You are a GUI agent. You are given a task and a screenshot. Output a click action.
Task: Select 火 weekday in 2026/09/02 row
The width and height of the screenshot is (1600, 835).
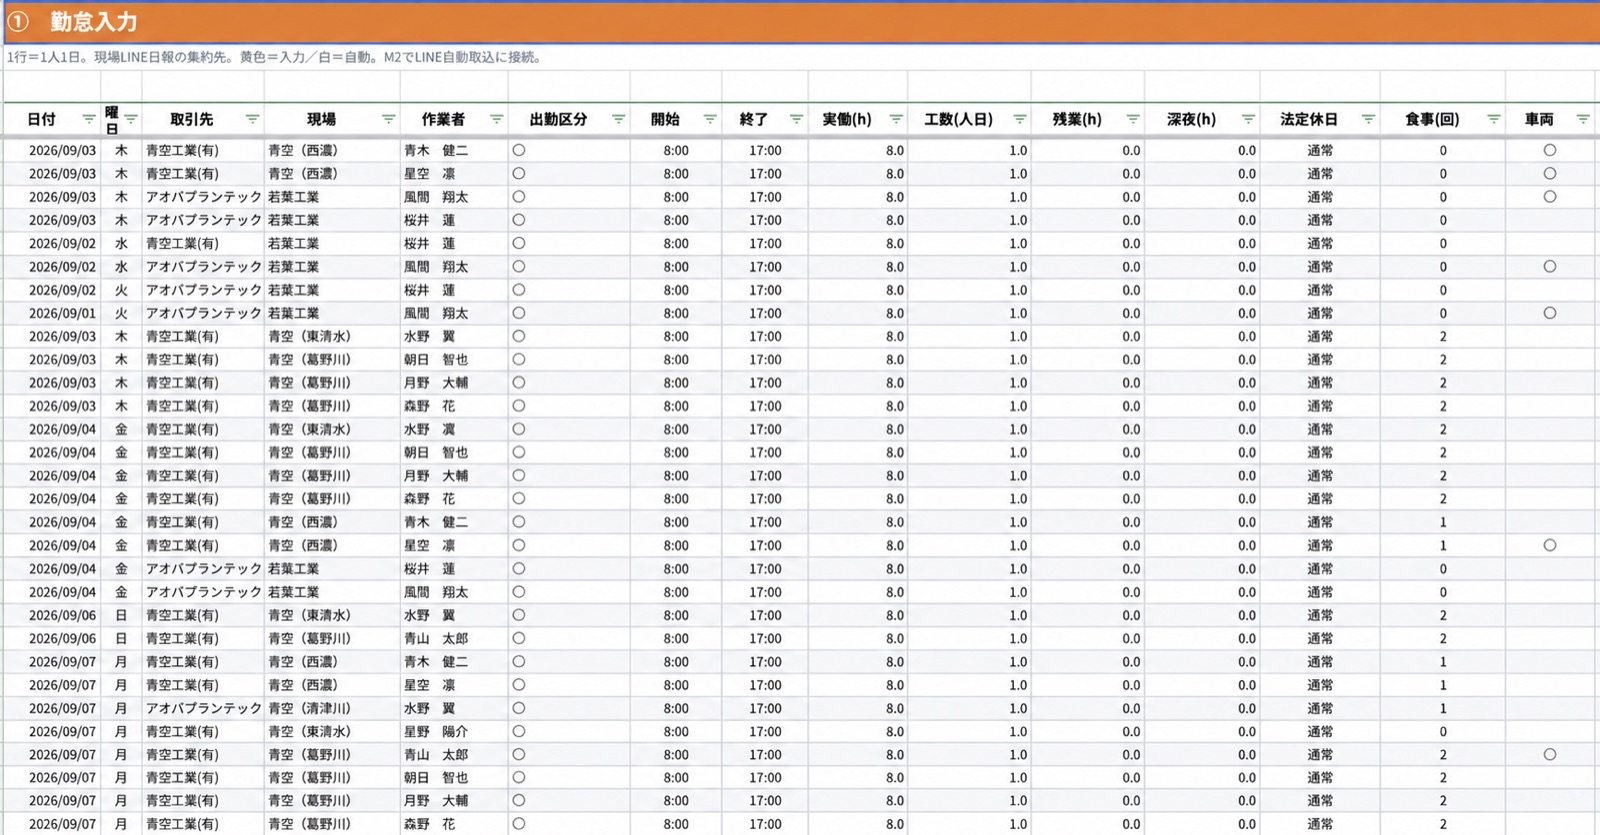coord(121,290)
